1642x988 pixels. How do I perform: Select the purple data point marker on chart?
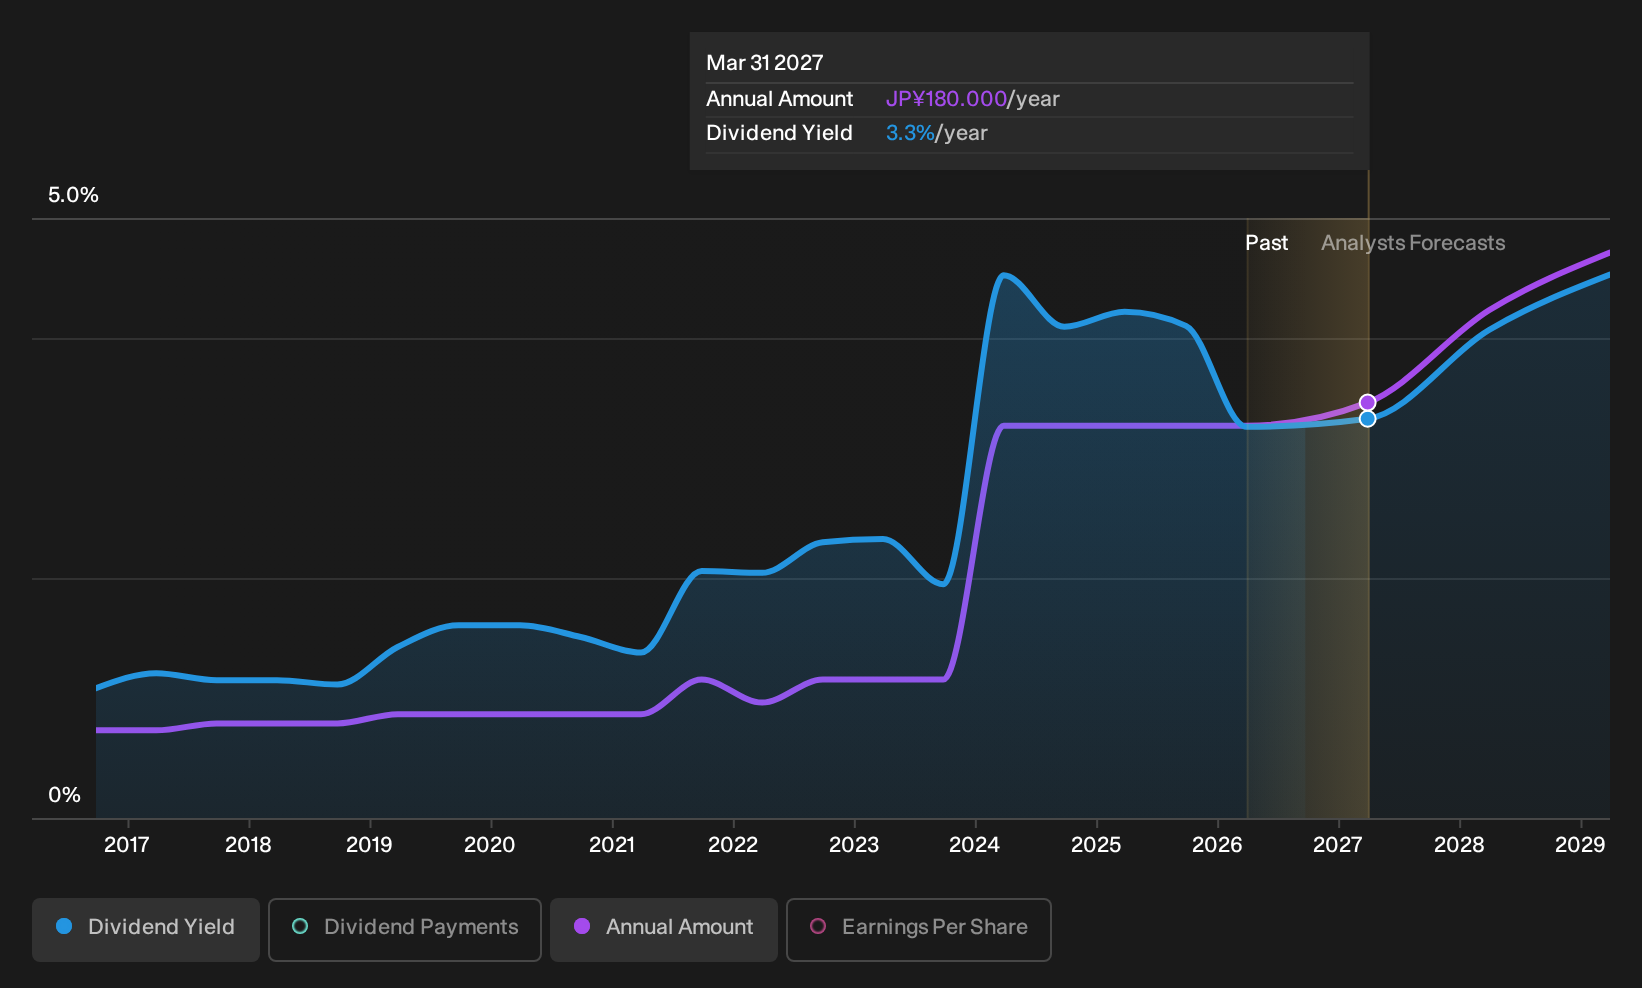pyautogui.click(x=1367, y=403)
